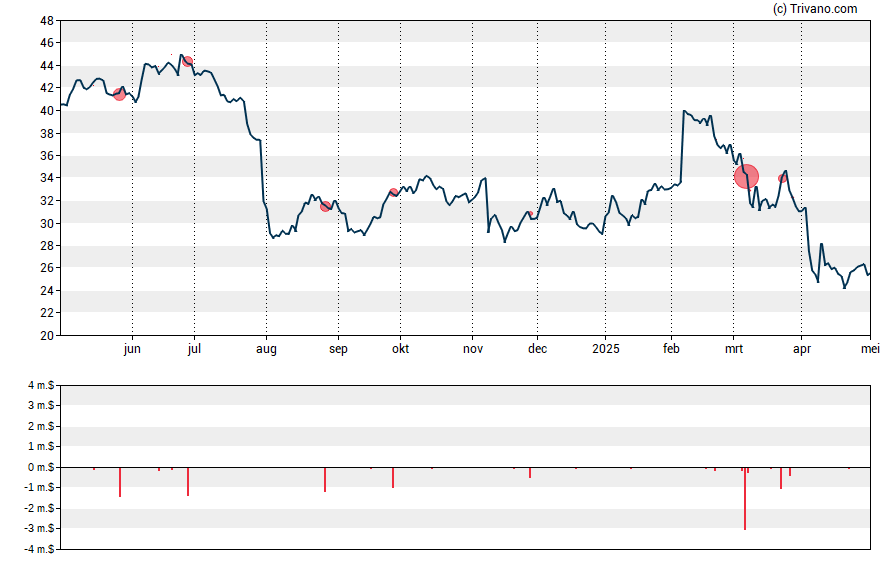
Task: Click the large red marker in March
Action: (746, 177)
